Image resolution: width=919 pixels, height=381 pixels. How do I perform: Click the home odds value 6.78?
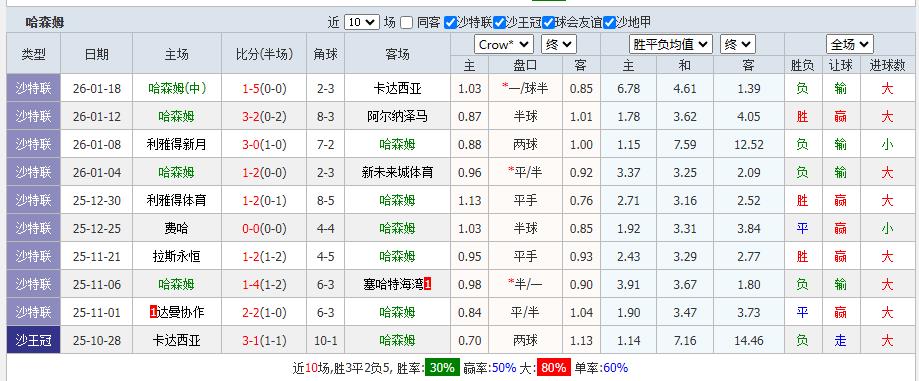point(628,89)
